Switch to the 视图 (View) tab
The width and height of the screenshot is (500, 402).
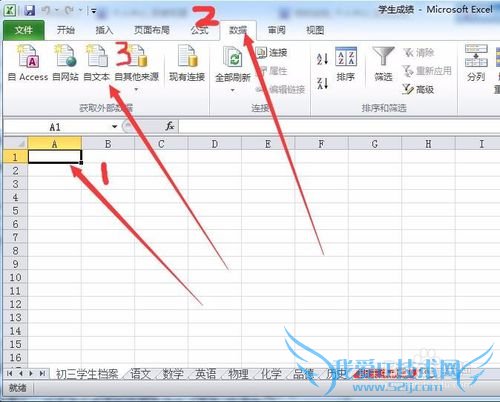(315, 30)
